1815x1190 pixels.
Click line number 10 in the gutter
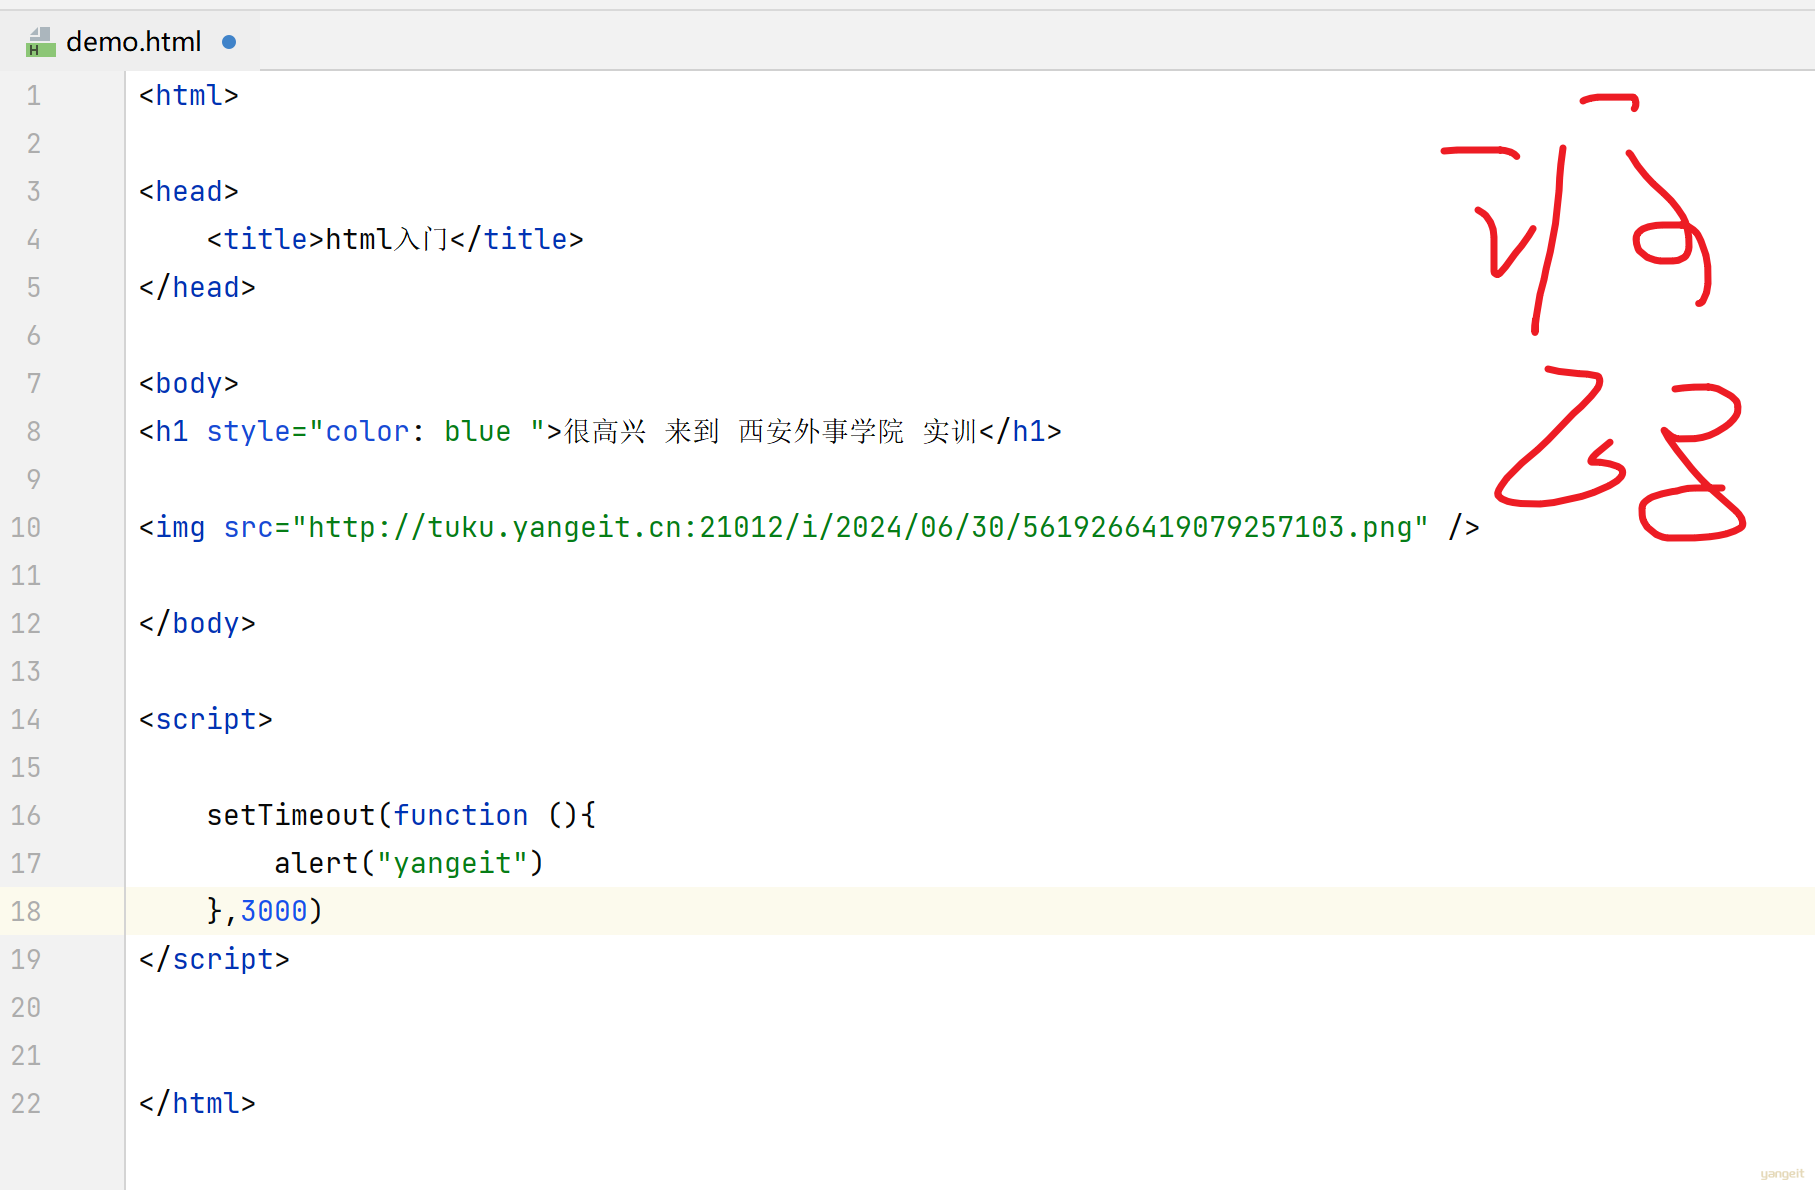coord(26,528)
